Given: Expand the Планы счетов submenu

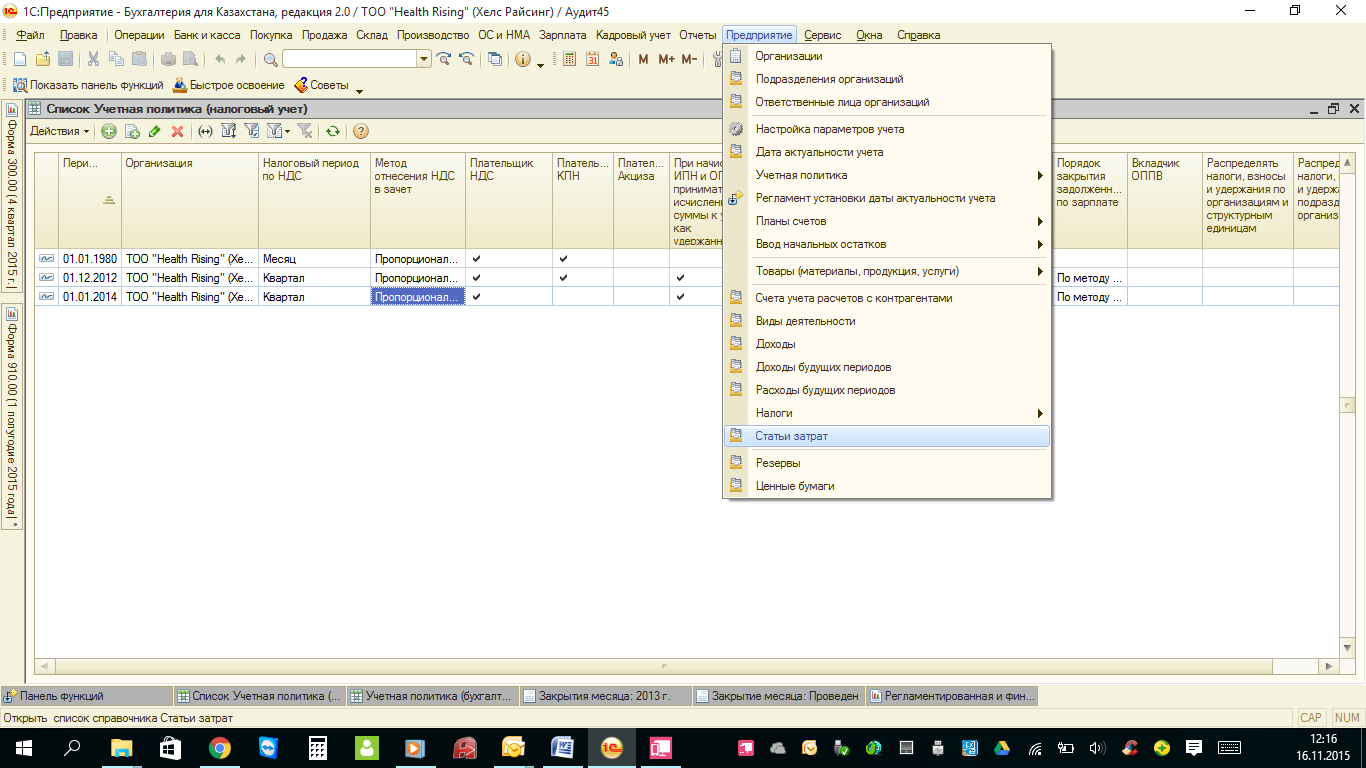Looking at the screenshot, I should [1040, 221].
